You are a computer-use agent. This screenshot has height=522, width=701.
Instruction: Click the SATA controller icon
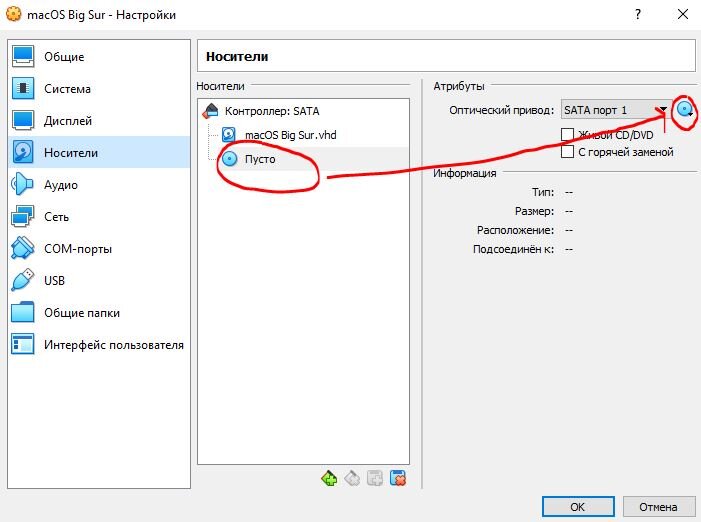[x=210, y=111]
